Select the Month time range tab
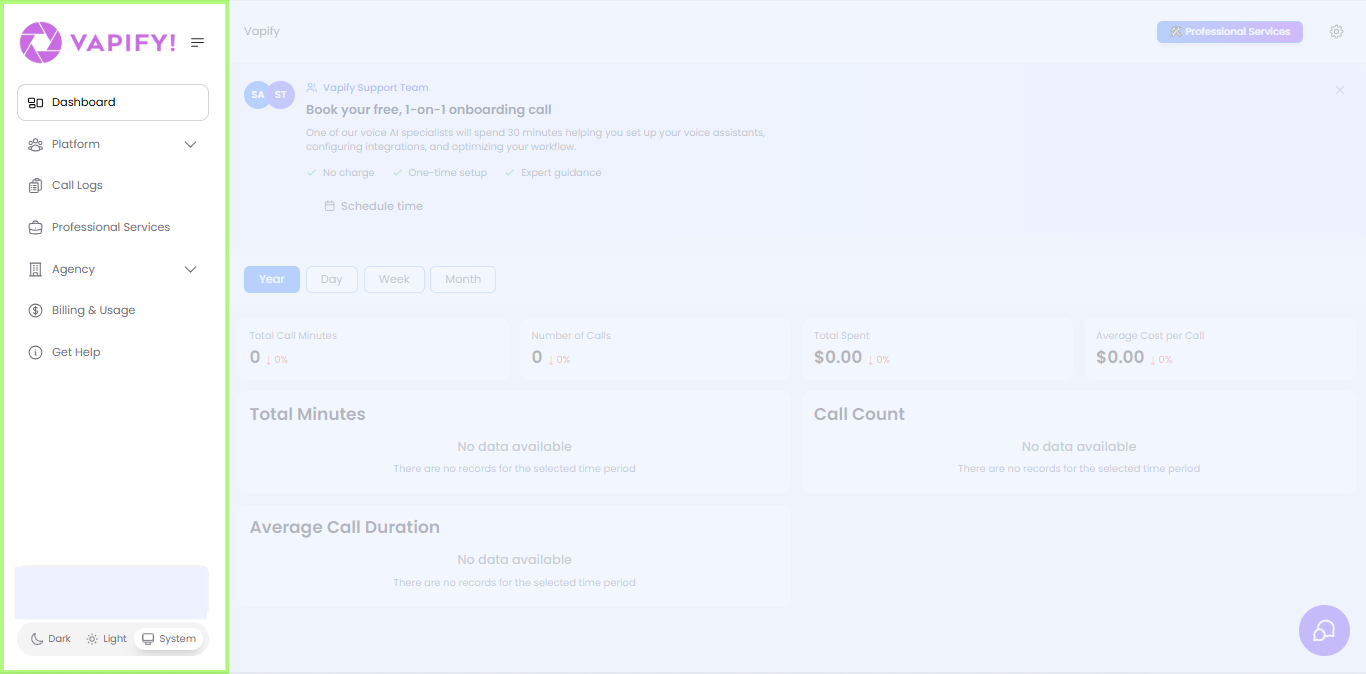This screenshot has height=674, width=1366. point(463,279)
